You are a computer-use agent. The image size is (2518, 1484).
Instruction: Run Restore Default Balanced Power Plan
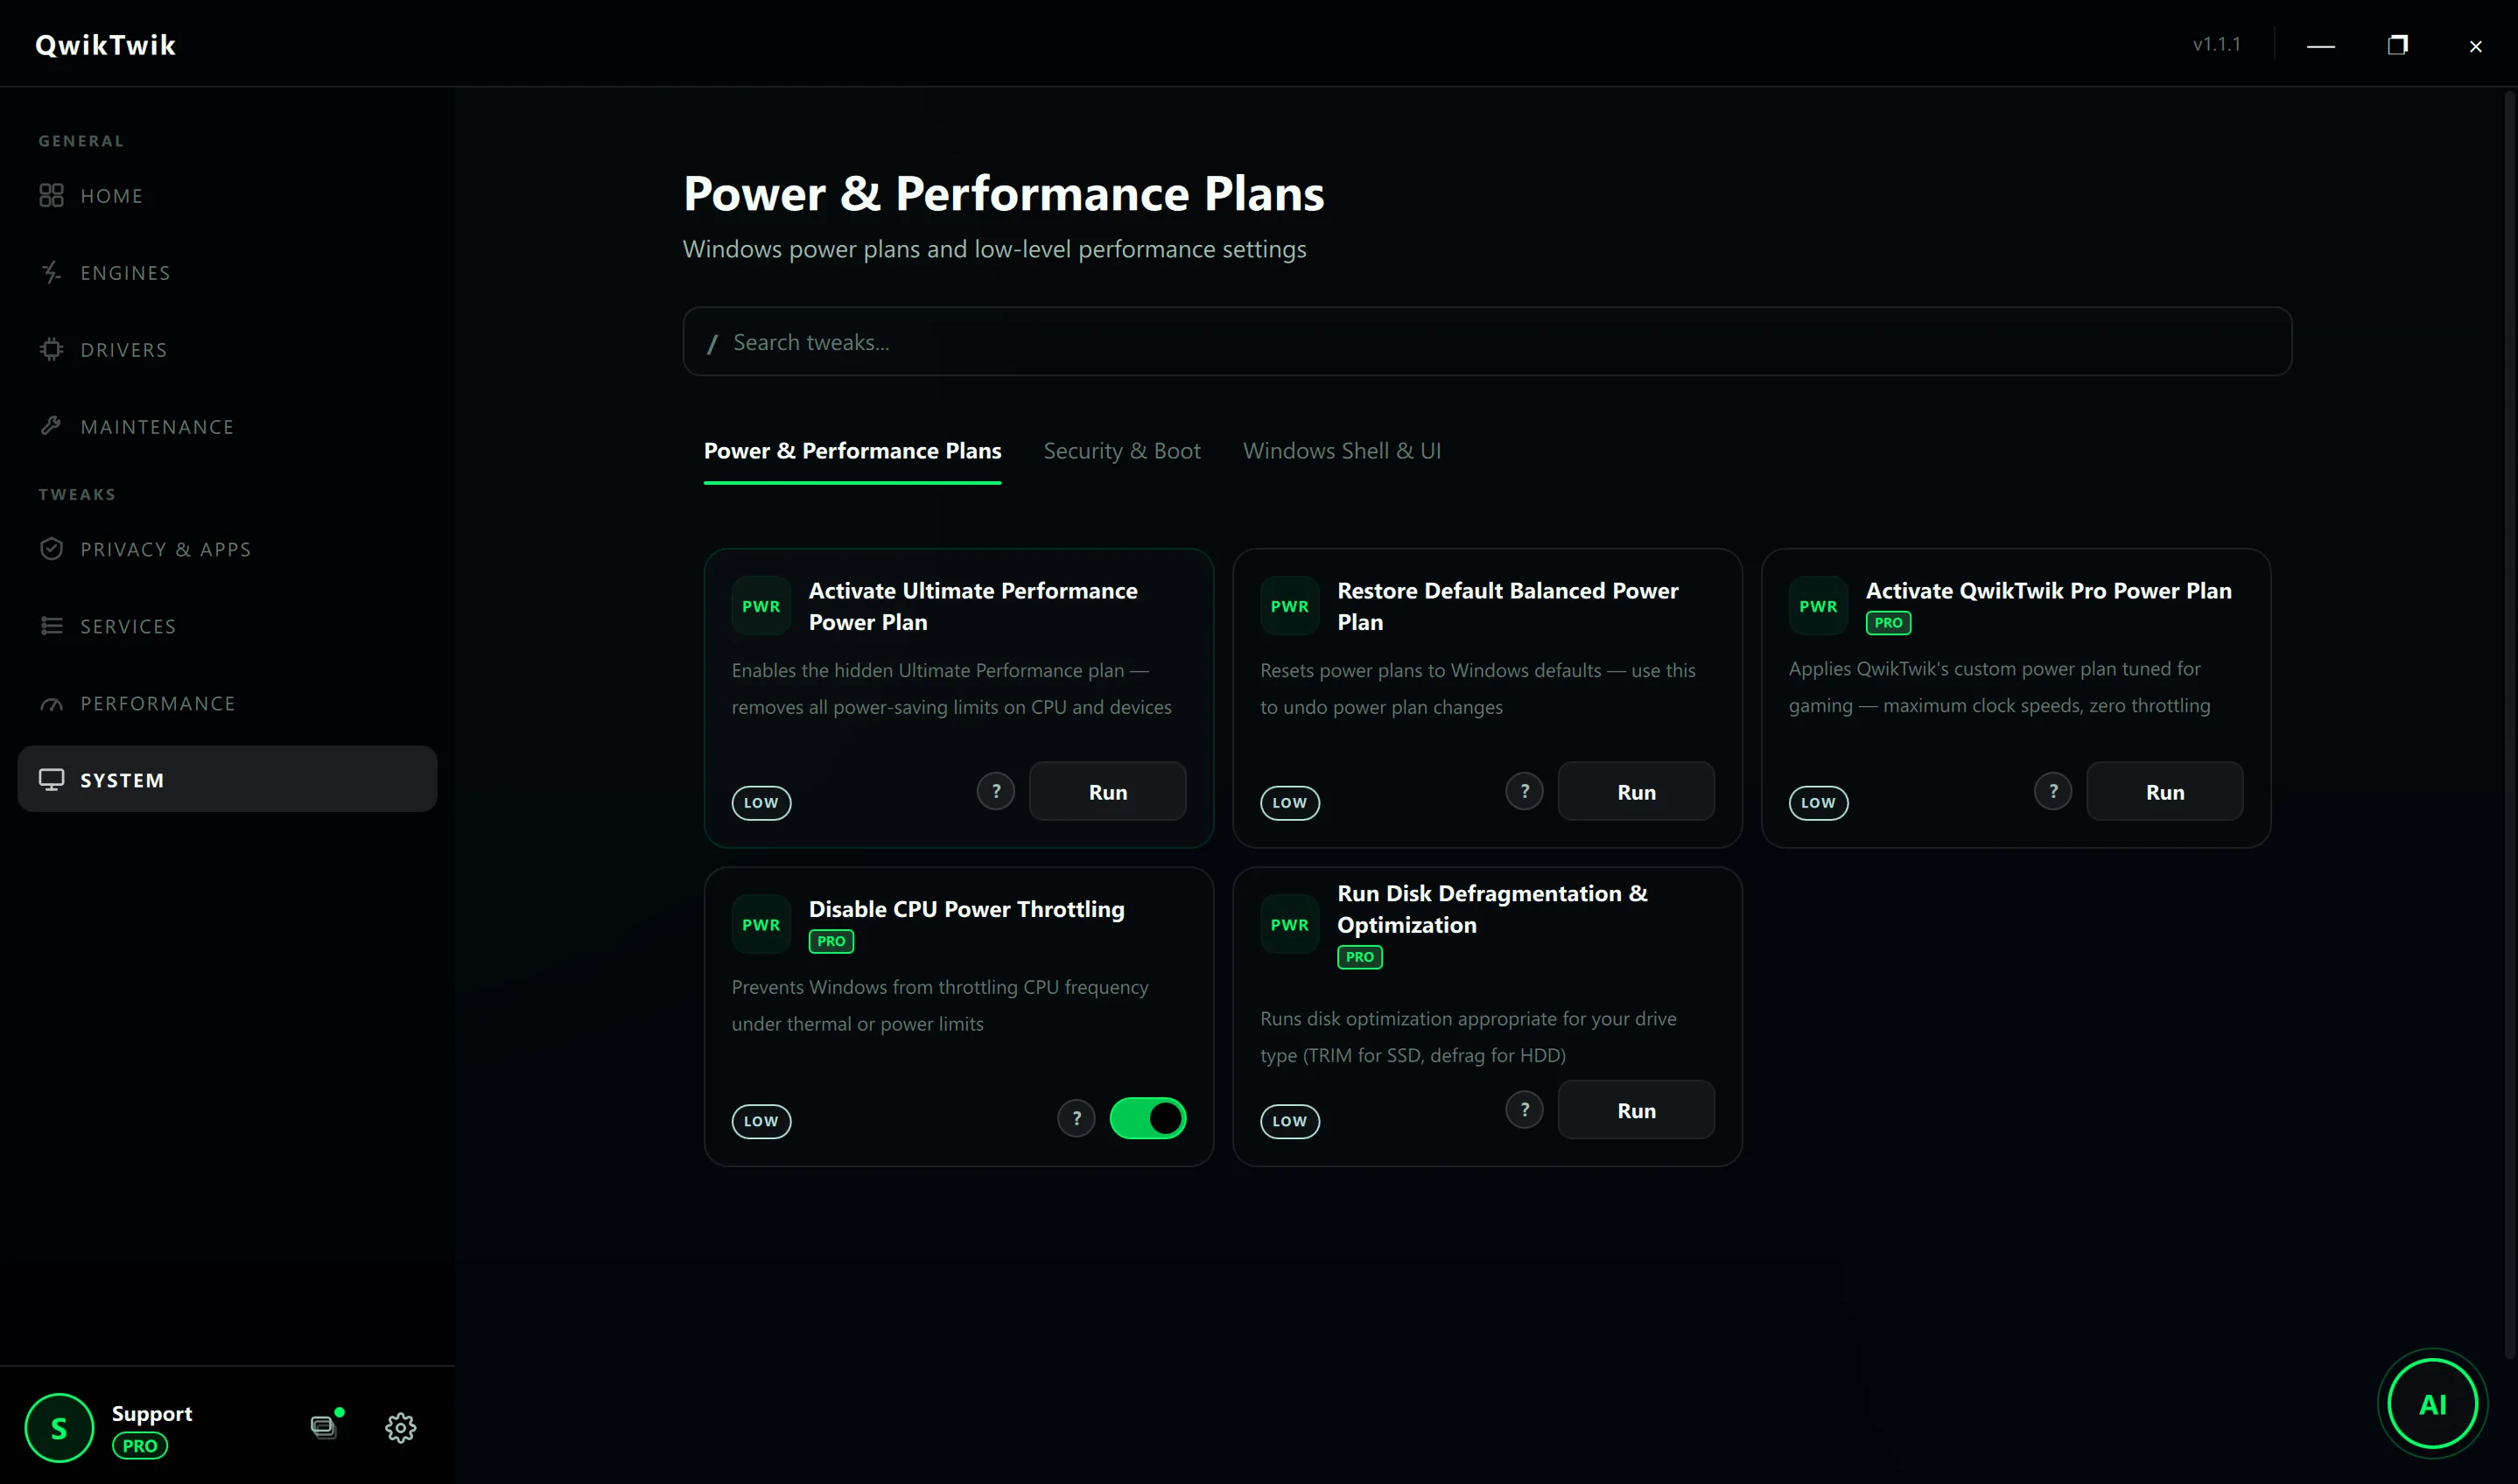tap(1636, 791)
